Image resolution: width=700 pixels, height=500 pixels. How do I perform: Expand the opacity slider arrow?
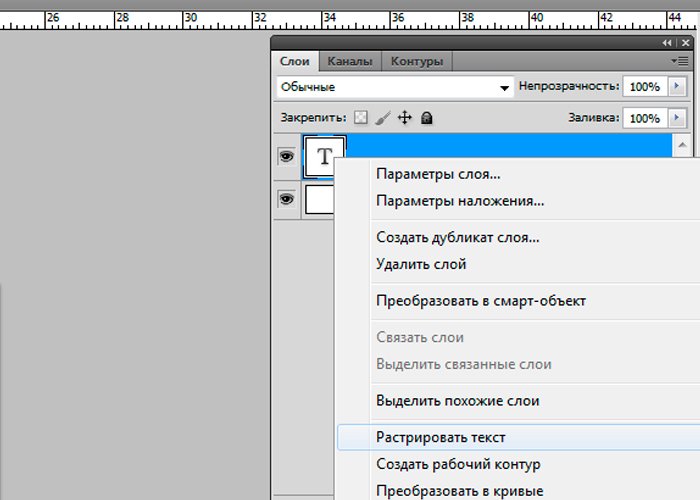tap(679, 87)
